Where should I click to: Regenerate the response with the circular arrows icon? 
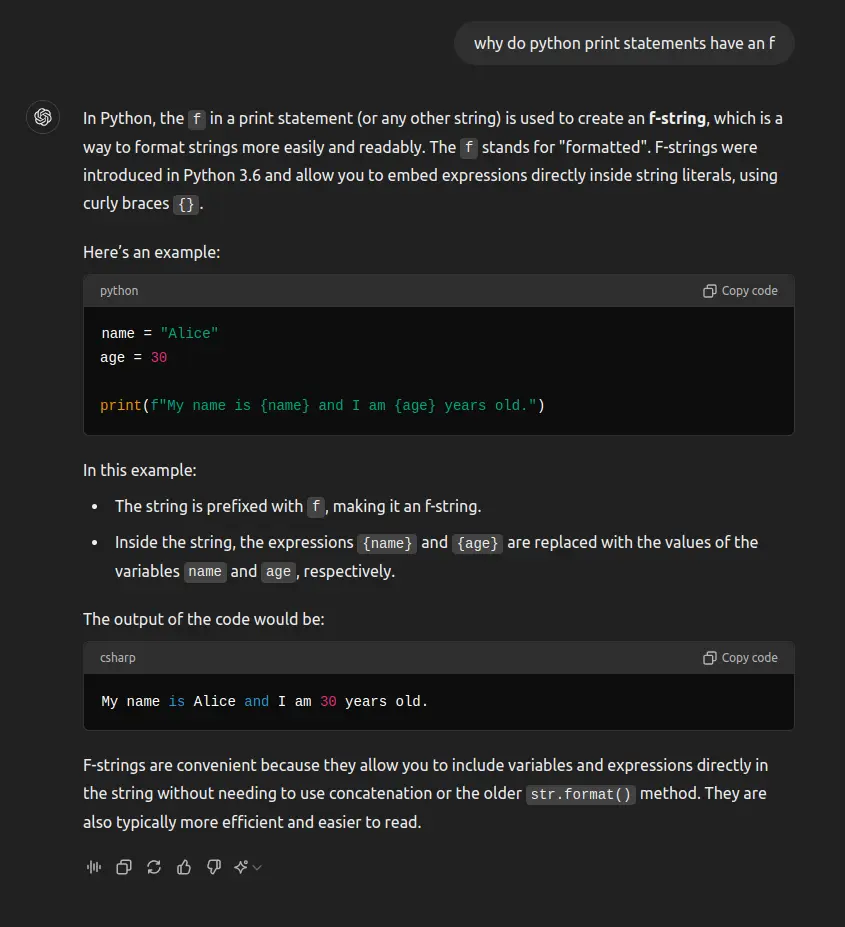[154, 867]
